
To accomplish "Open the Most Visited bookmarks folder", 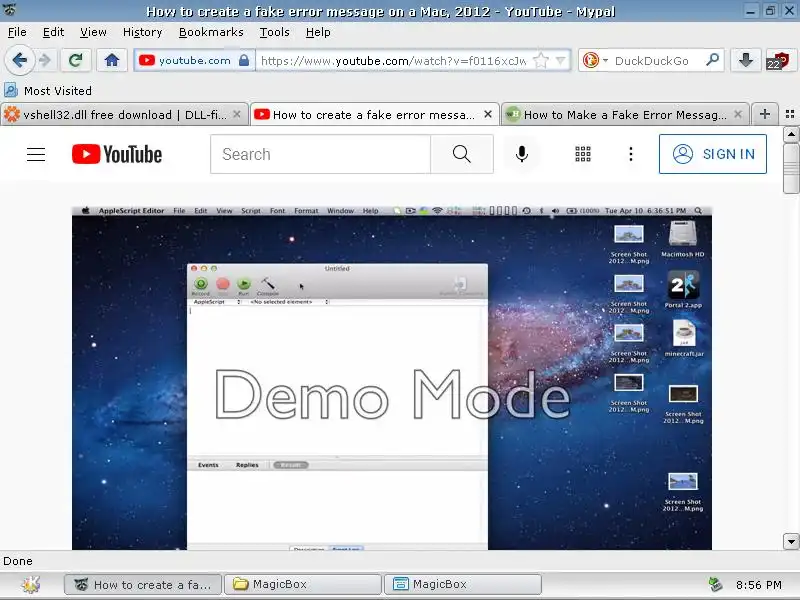I will point(48,91).
